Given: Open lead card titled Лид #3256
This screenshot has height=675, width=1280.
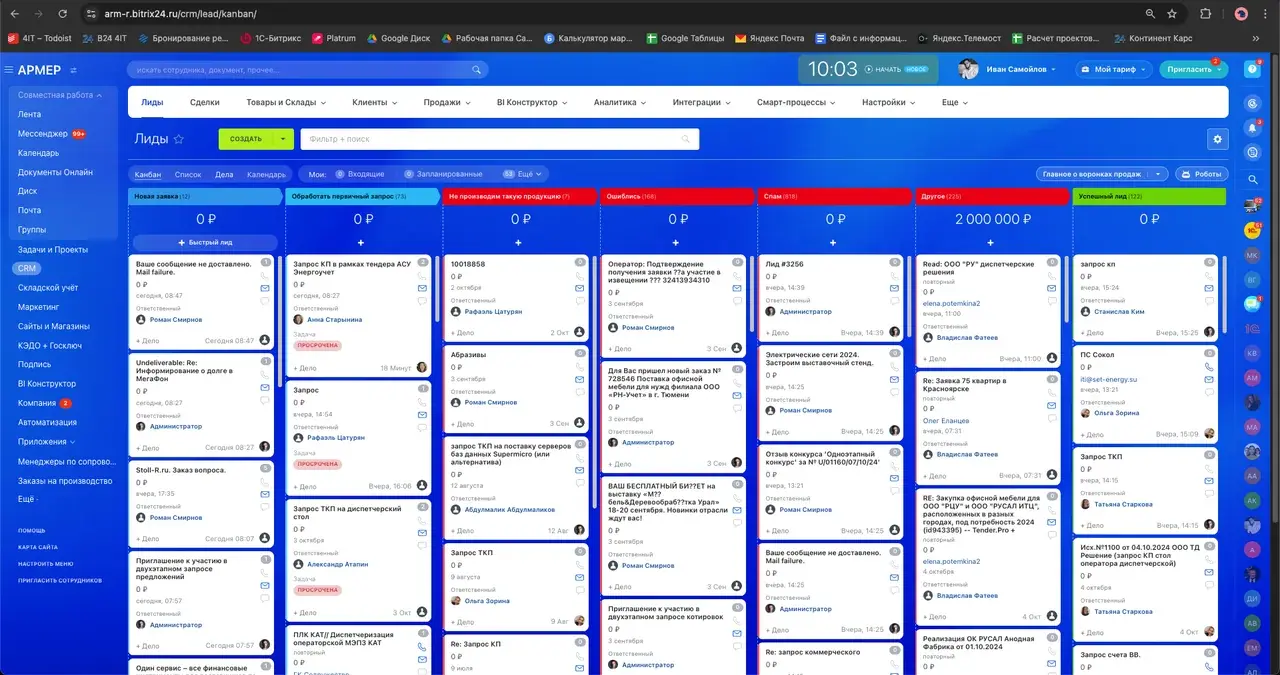Looking at the screenshot, I should tap(784, 264).
